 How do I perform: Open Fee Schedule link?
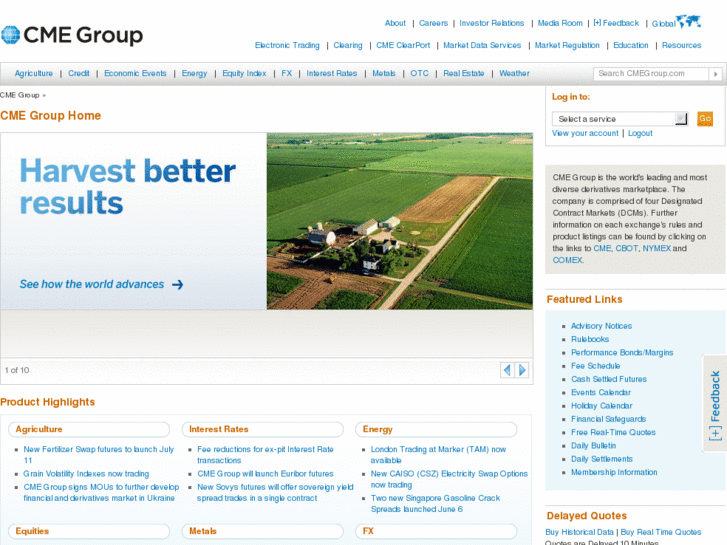pyautogui.click(x=595, y=366)
